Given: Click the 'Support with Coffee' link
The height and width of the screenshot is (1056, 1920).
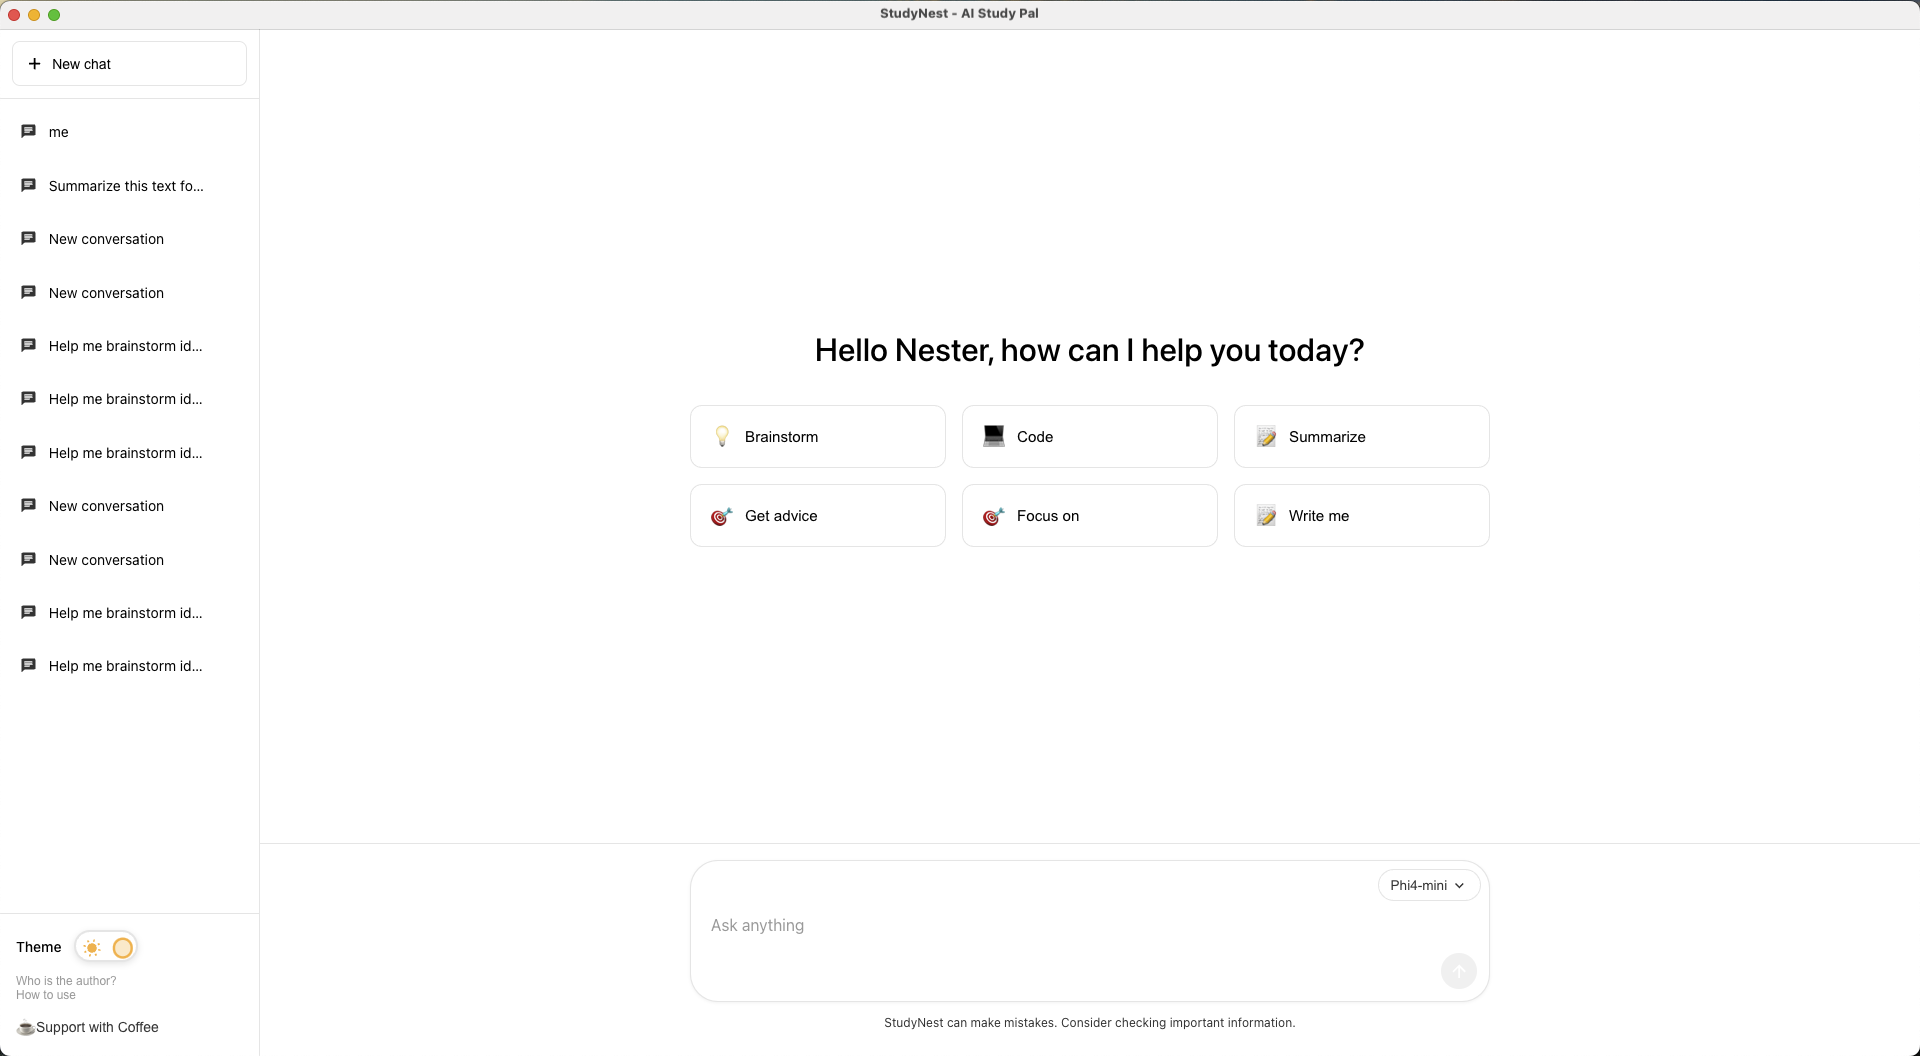Looking at the screenshot, I should (97, 1027).
